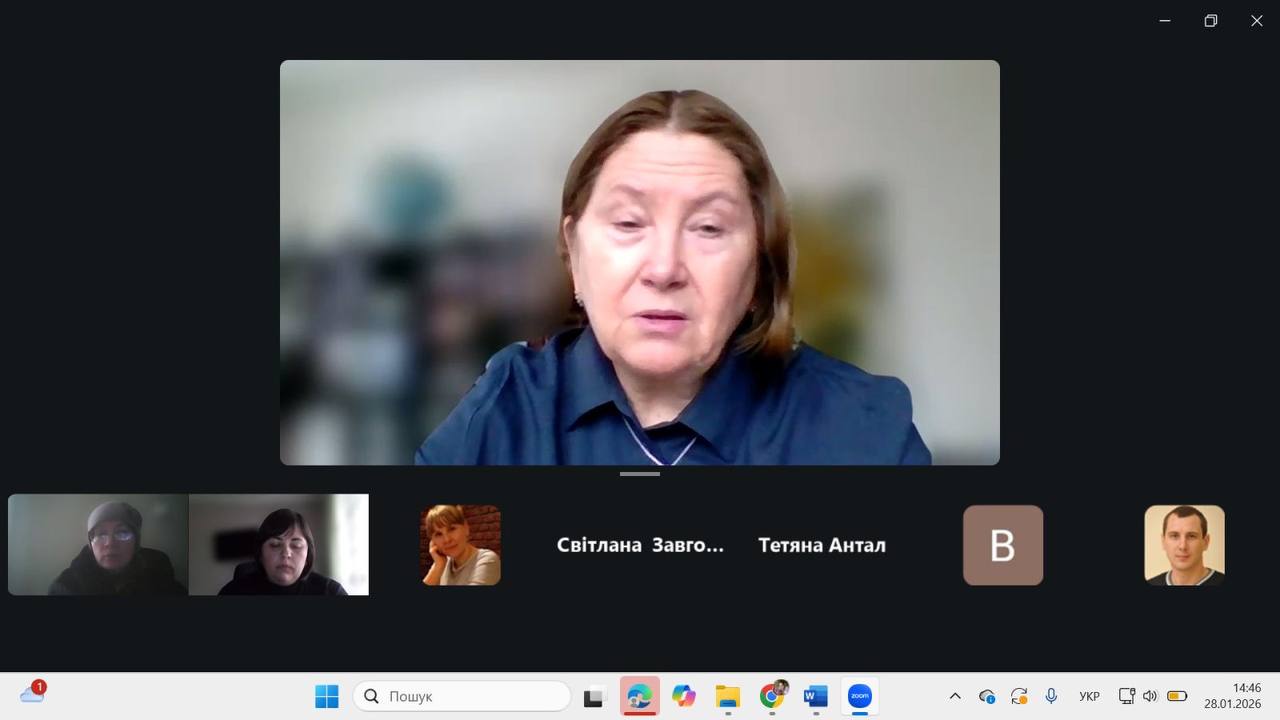The width and height of the screenshot is (1280, 720).
Task: Expand the hidden system tray icons chevron
Action: pyautogui.click(x=955, y=696)
